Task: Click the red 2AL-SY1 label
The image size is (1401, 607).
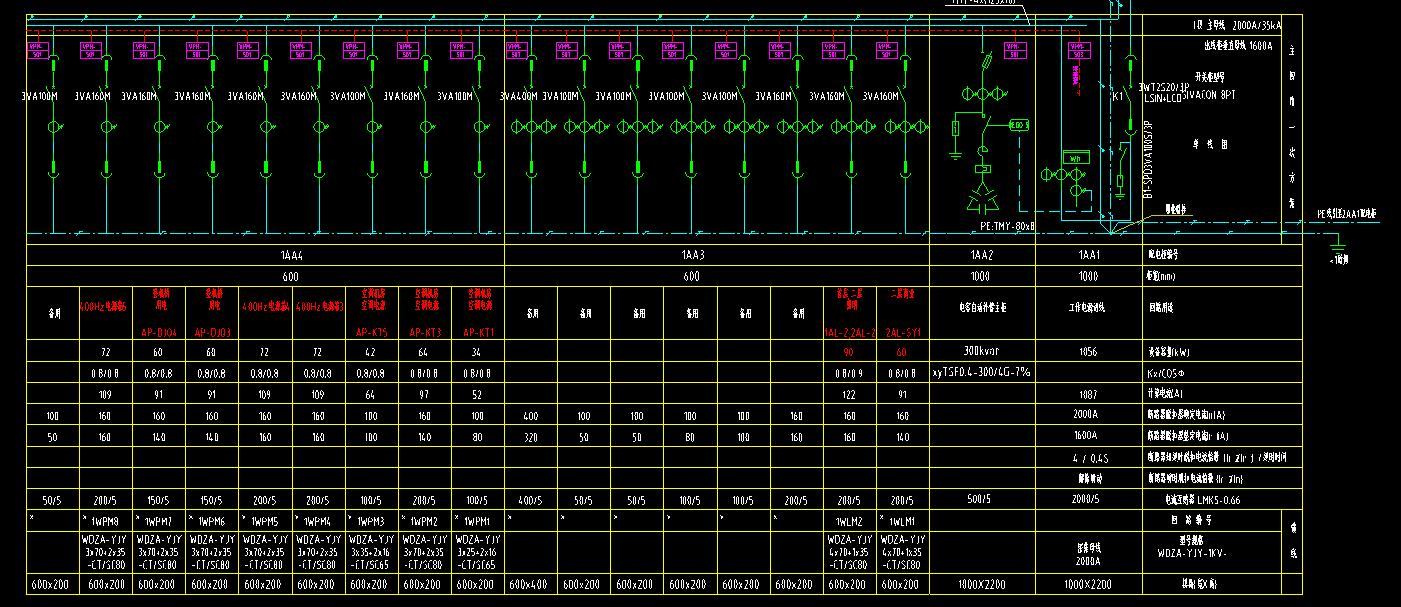Action: coord(903,332)
